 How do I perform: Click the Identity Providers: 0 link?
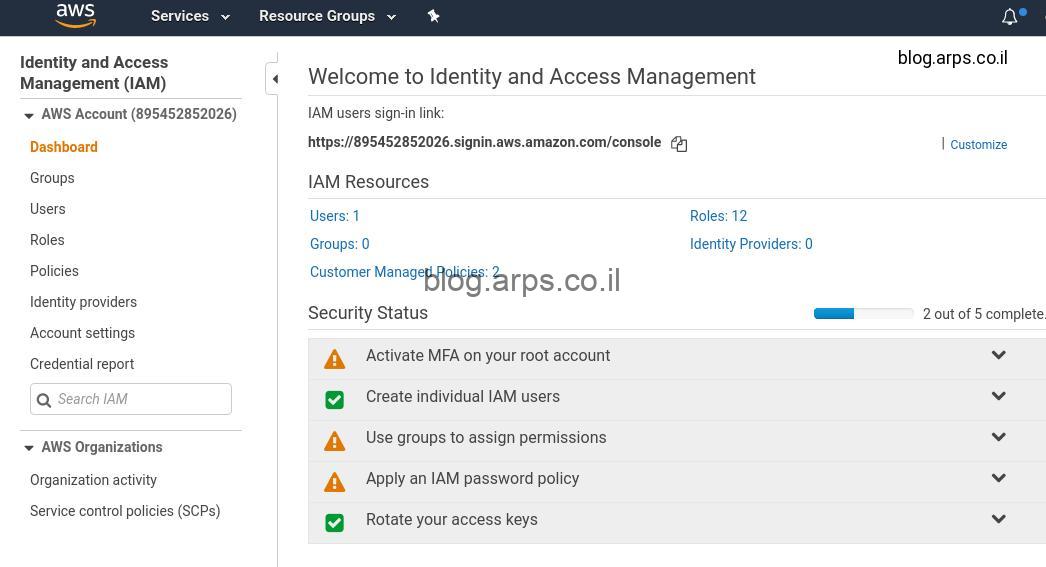pyautogui.click(x=751, y=244)
